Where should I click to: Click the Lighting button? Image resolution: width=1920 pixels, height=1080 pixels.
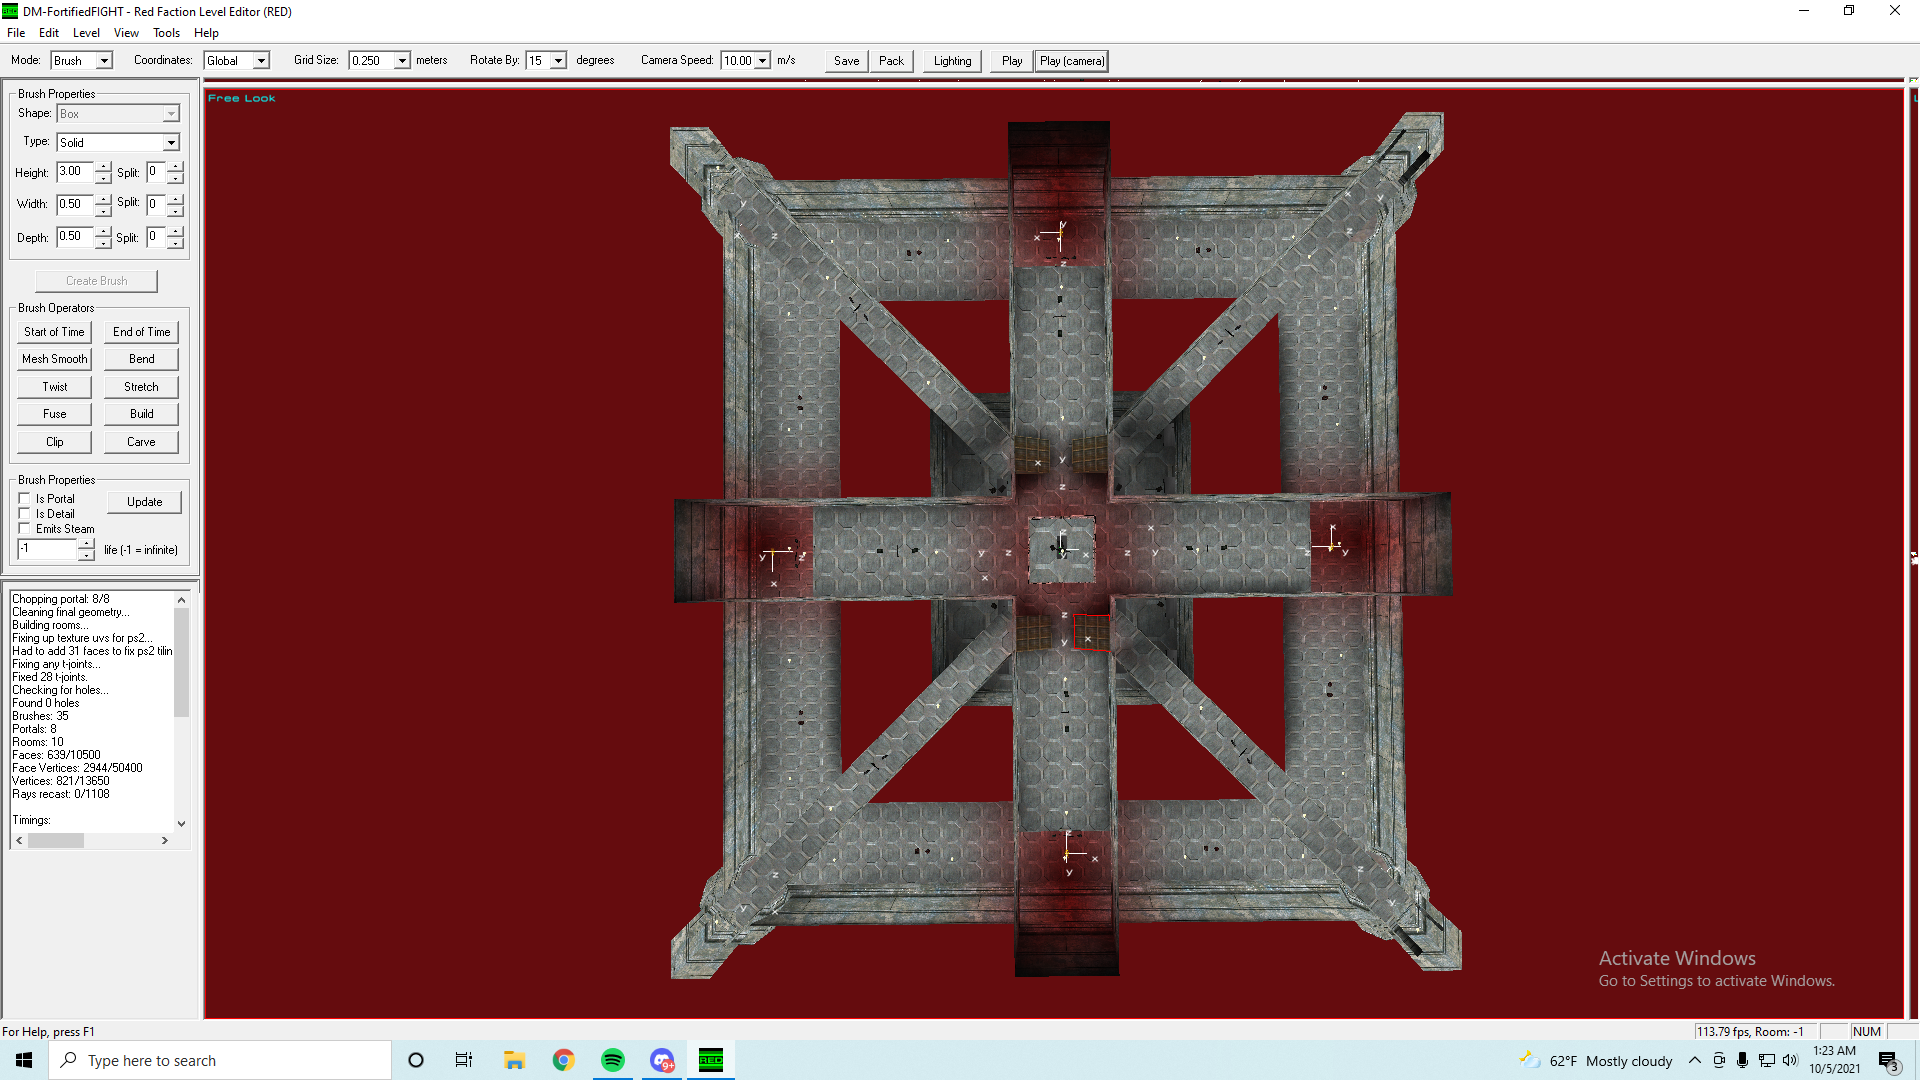point(952,61)
